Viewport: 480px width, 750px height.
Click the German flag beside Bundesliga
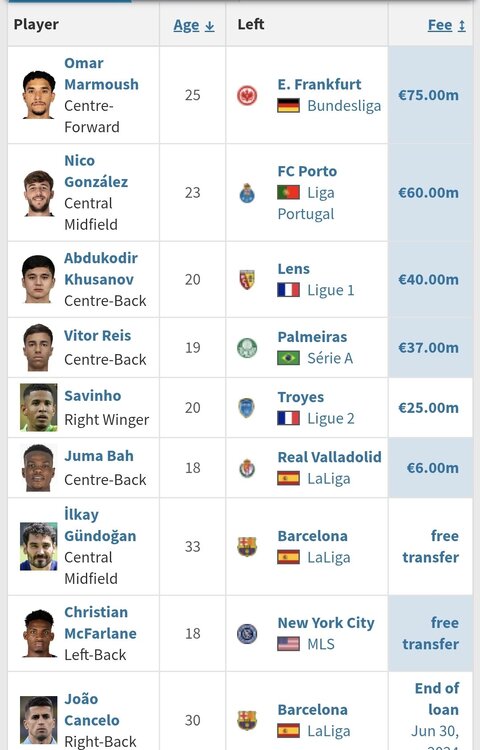pos(289,106)
